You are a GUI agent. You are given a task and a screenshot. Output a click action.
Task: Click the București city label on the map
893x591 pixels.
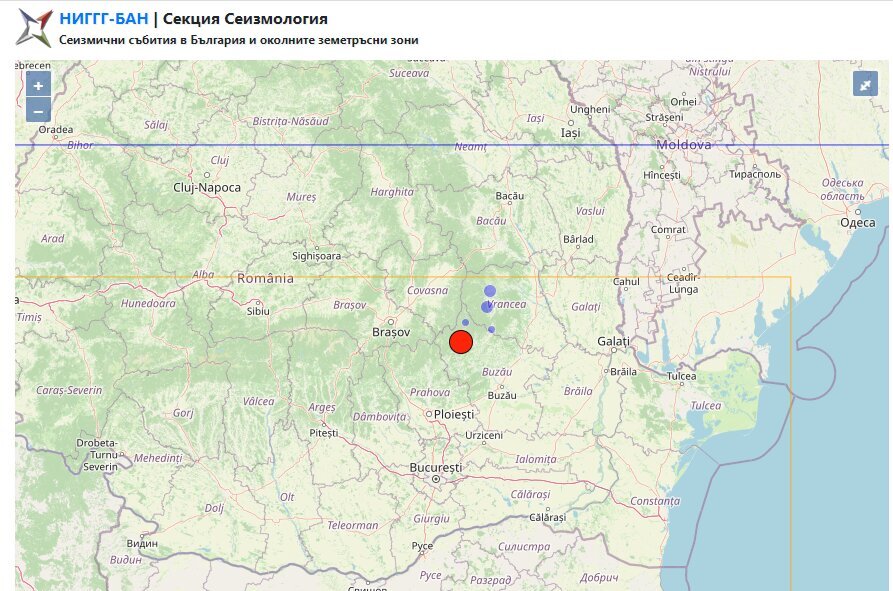click(436, 467)
